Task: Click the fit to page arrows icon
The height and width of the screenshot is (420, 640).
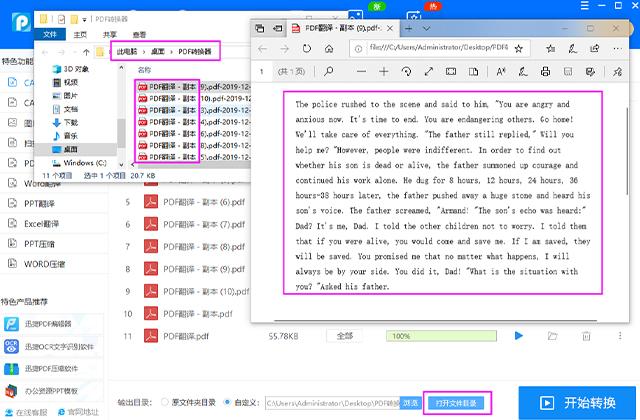Action: (x=429, y=72)
